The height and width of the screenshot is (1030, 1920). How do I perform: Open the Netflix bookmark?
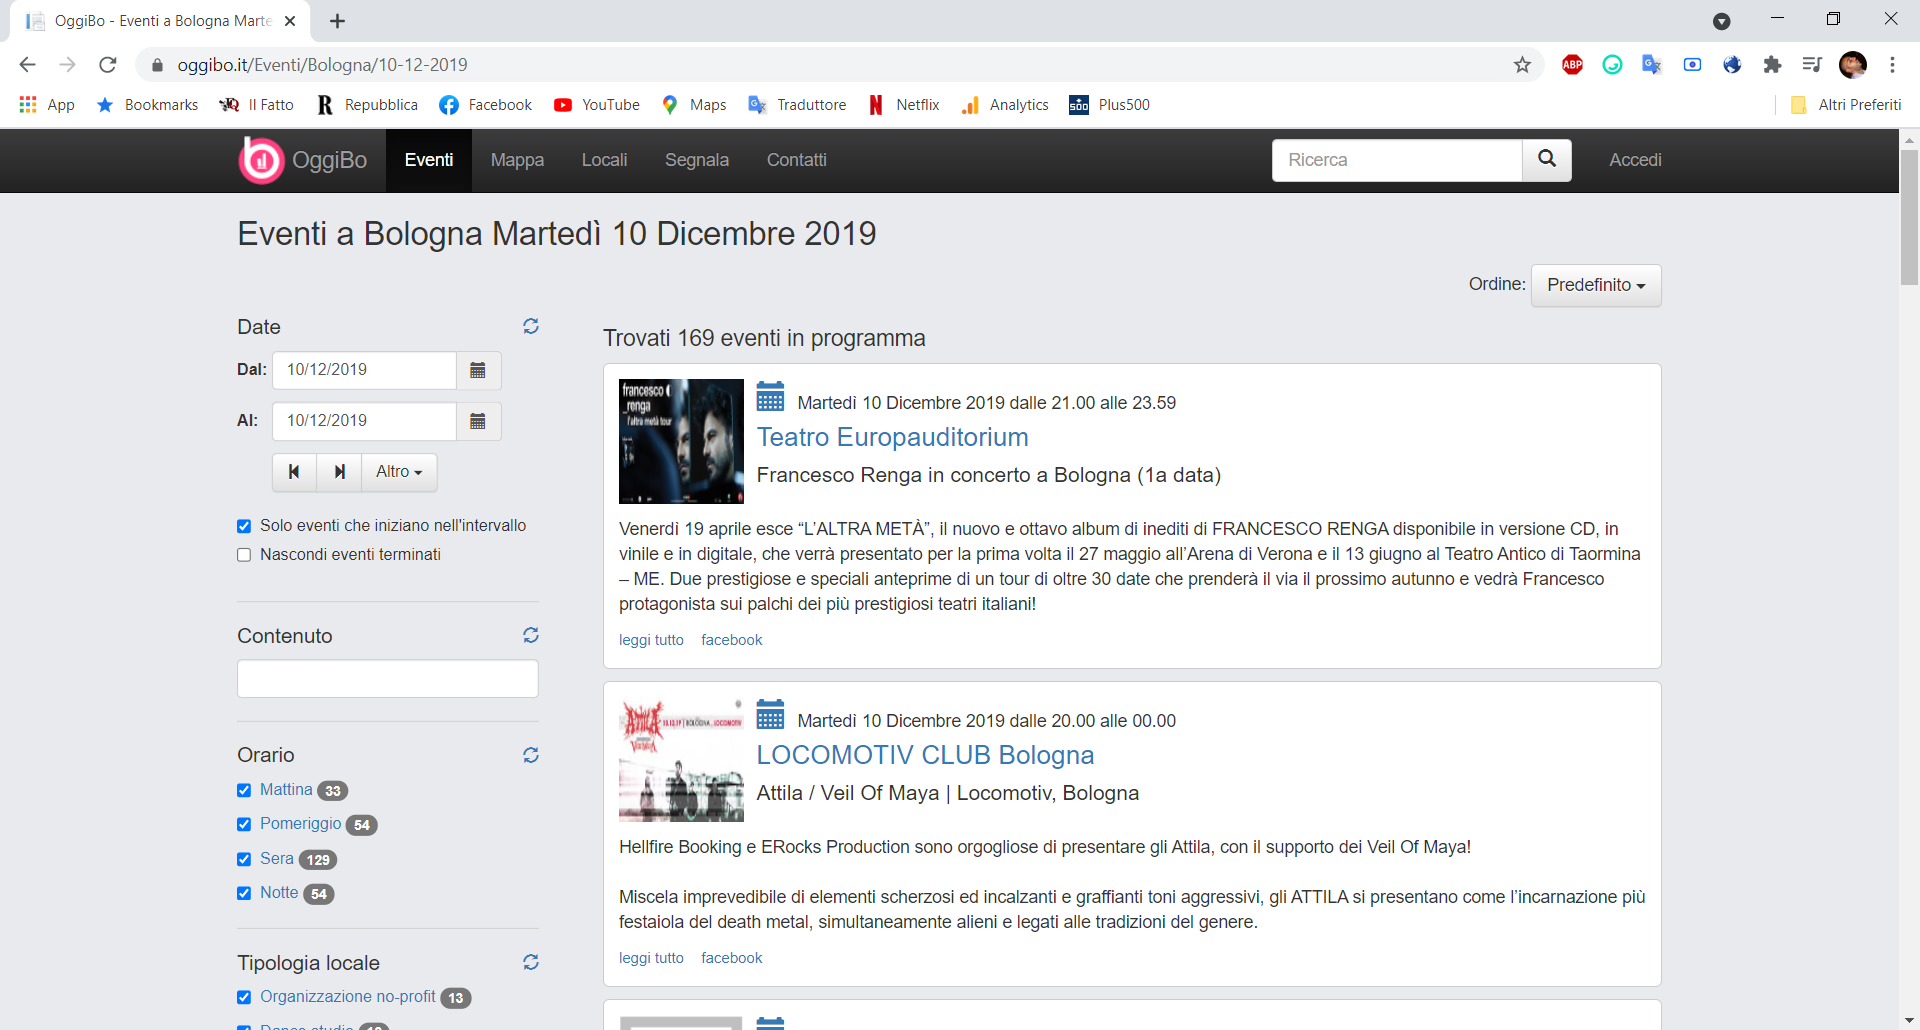(904, 105)
